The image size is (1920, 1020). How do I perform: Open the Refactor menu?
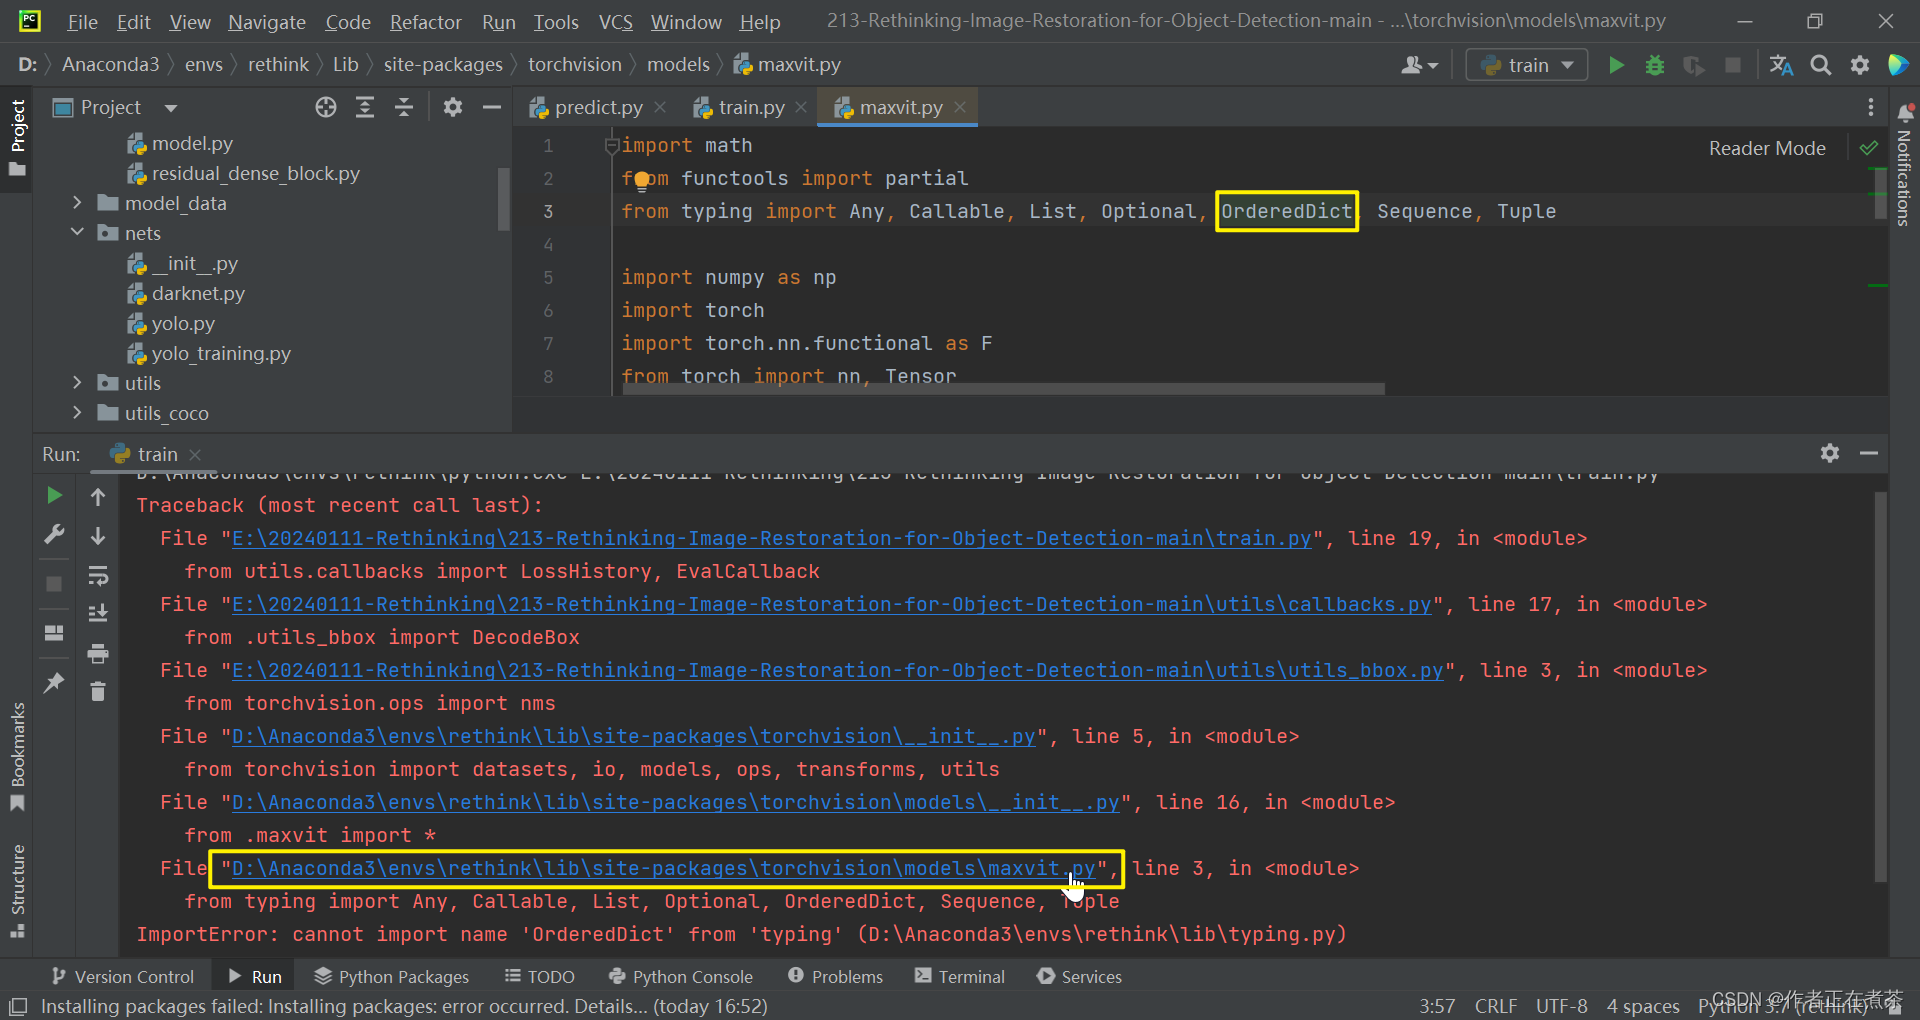(424, 21)
